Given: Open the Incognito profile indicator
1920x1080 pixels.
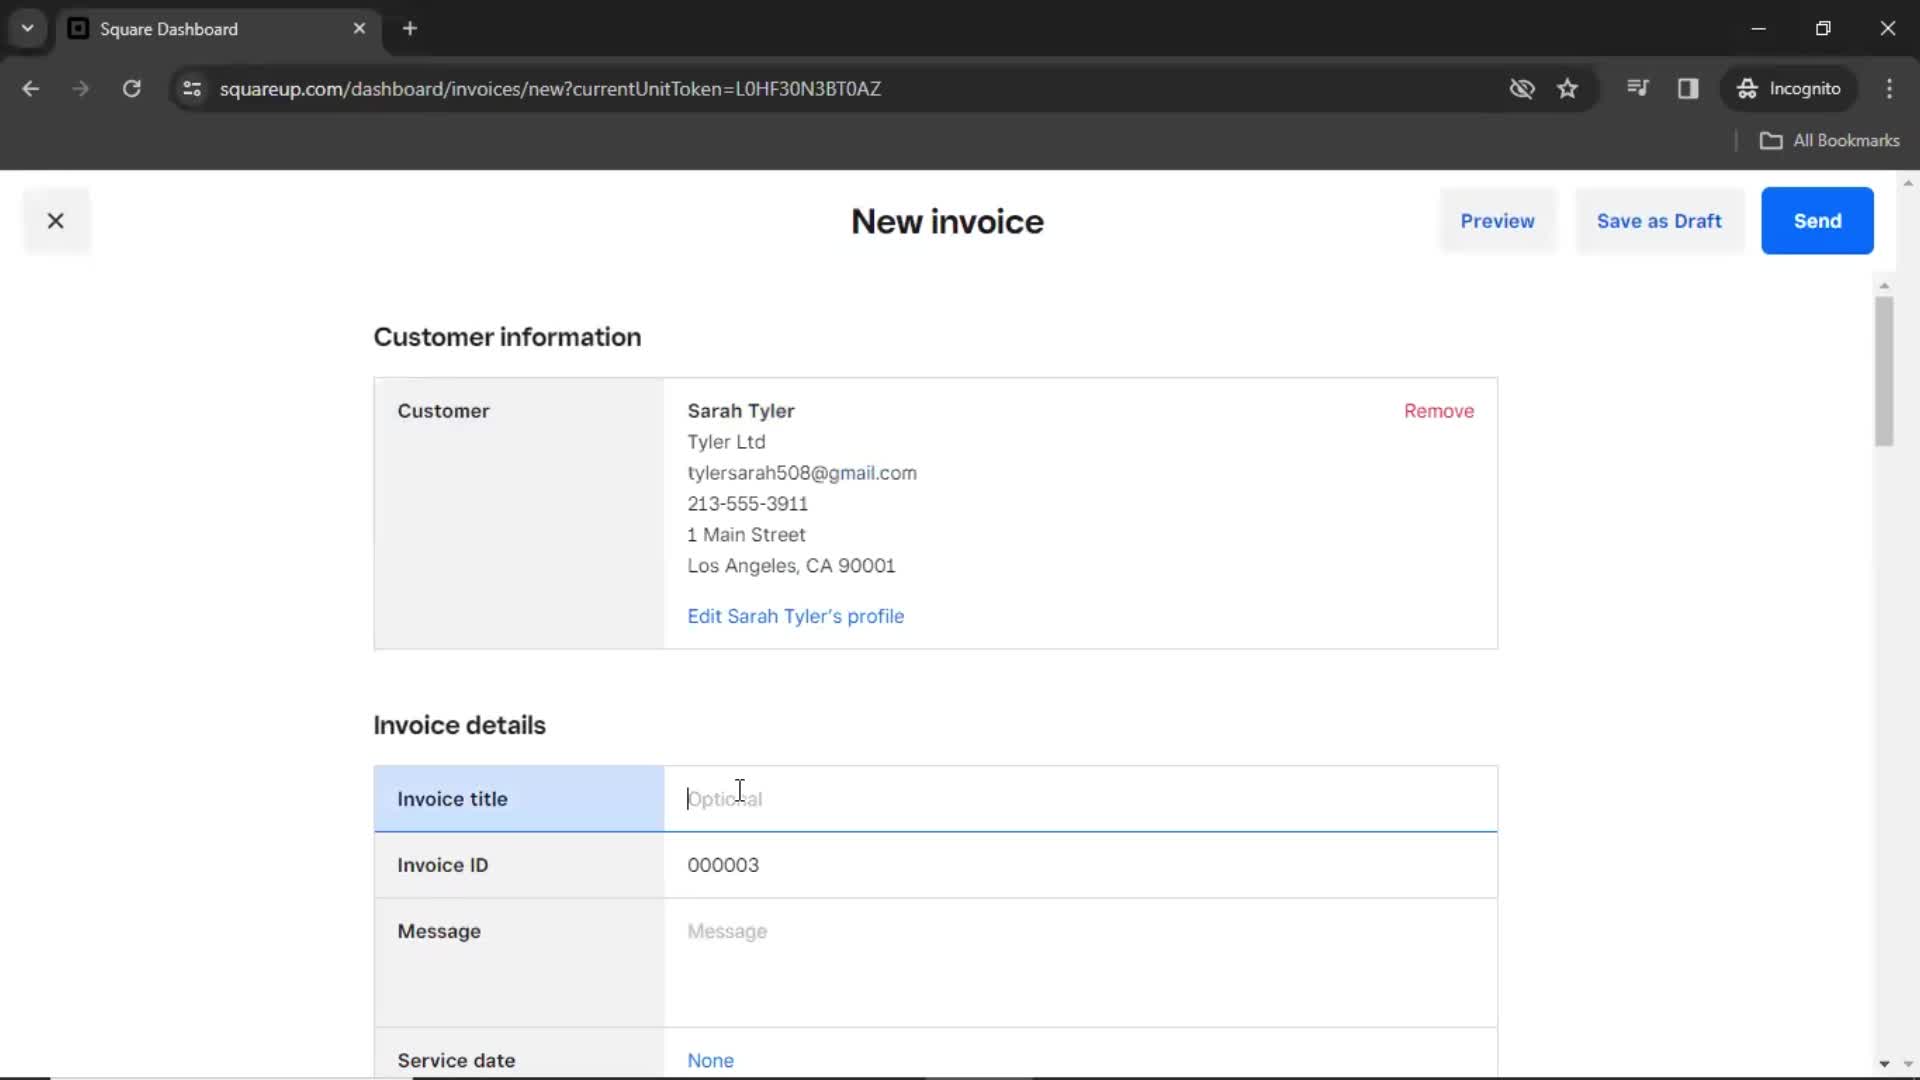Looking at the screenshot, I should click(x=1789, y=89).
